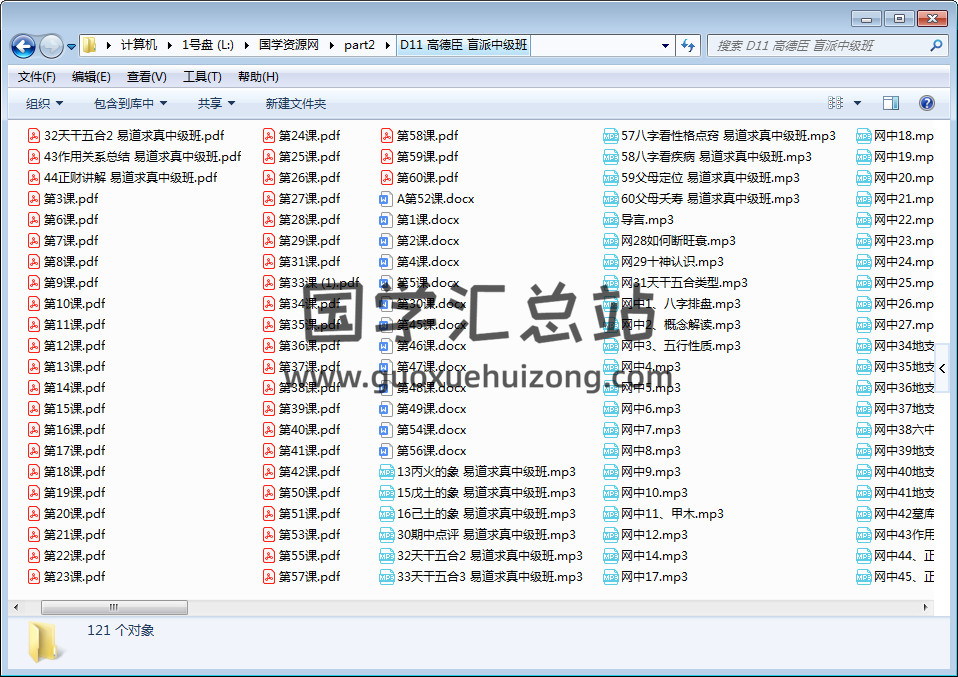
Task: Select Word icon of A第52课.docx
Action: click(x=384, y=199)
